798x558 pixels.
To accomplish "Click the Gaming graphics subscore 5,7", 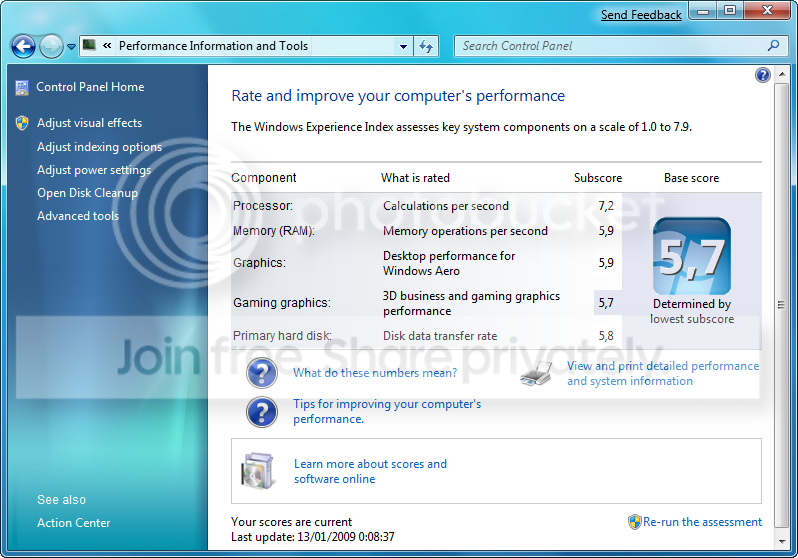I will (606, 303).
